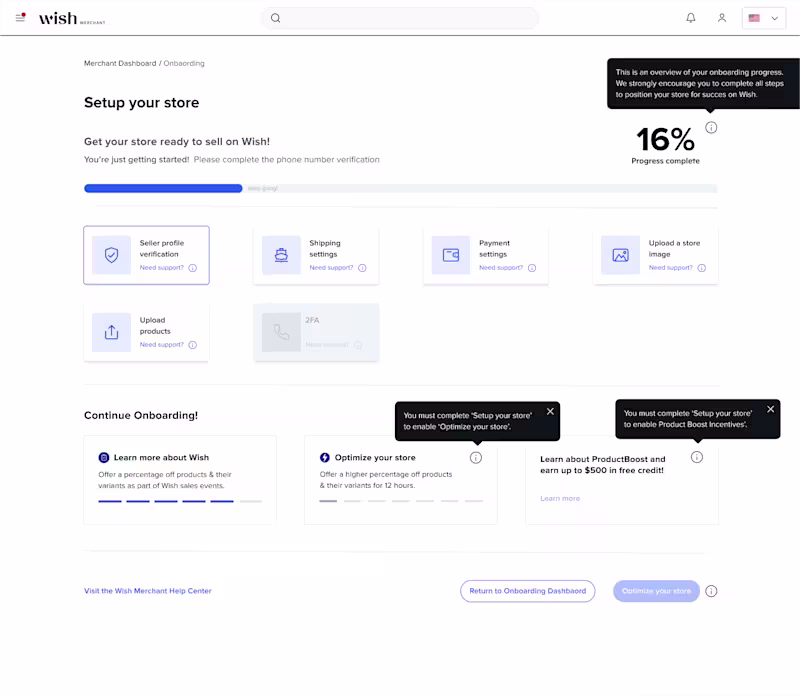Close the Product Boost Incentives tooltip

(x=770, y=409)
